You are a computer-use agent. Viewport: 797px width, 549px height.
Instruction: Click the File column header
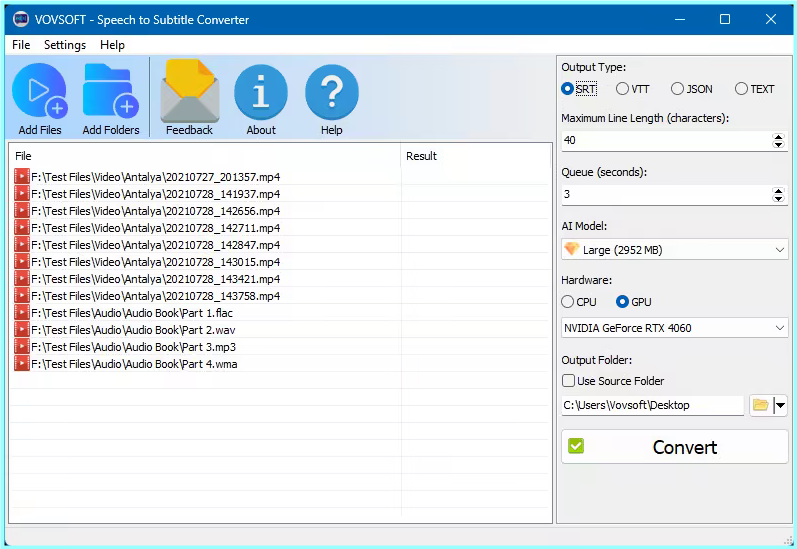coord(205,156)
